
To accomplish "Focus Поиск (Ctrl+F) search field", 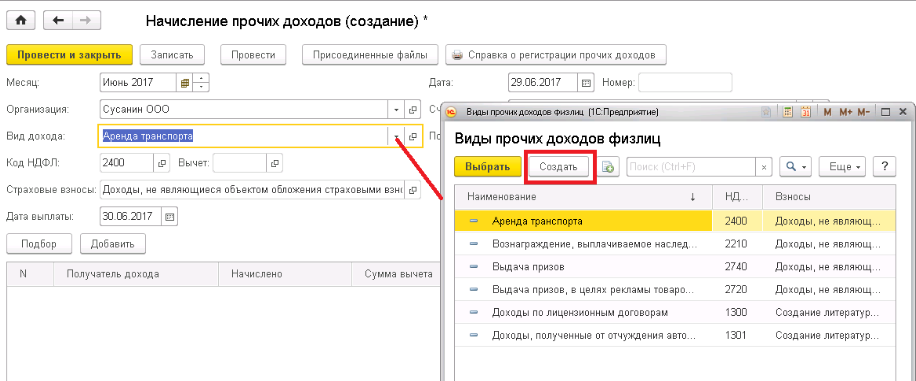I will pos(692,167).
